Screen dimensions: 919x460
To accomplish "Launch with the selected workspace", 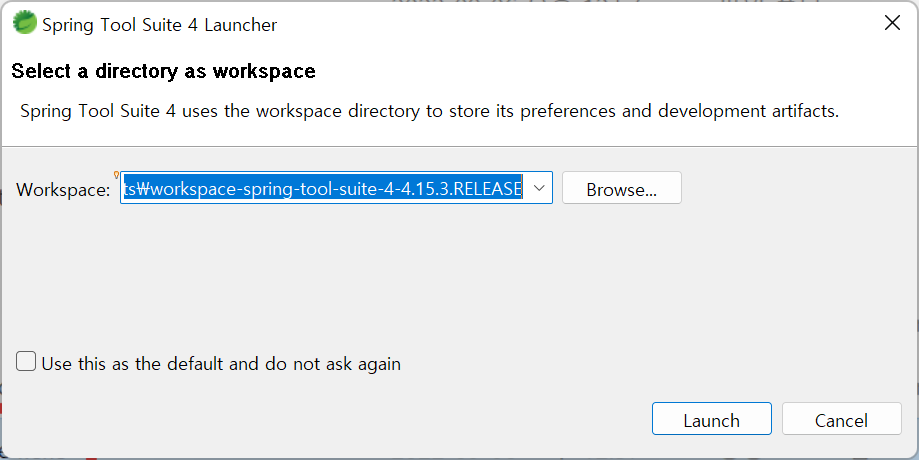I will point(712,418).
